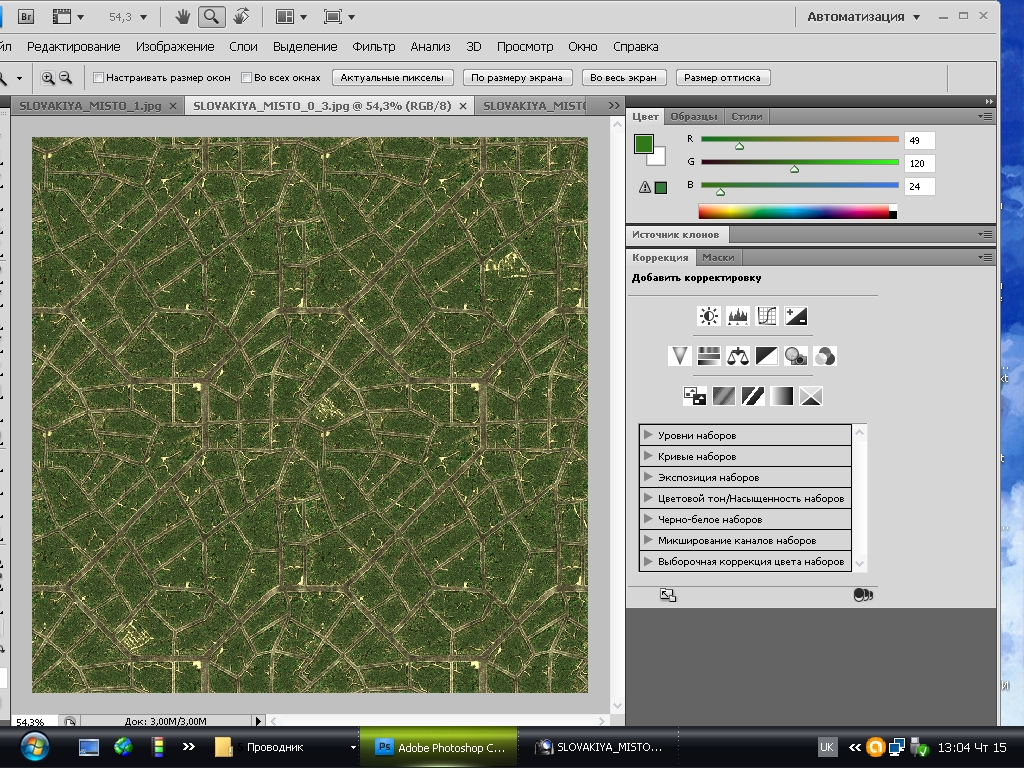
Task: Click the zoom out magnifier icon
Action: (66, 77)
